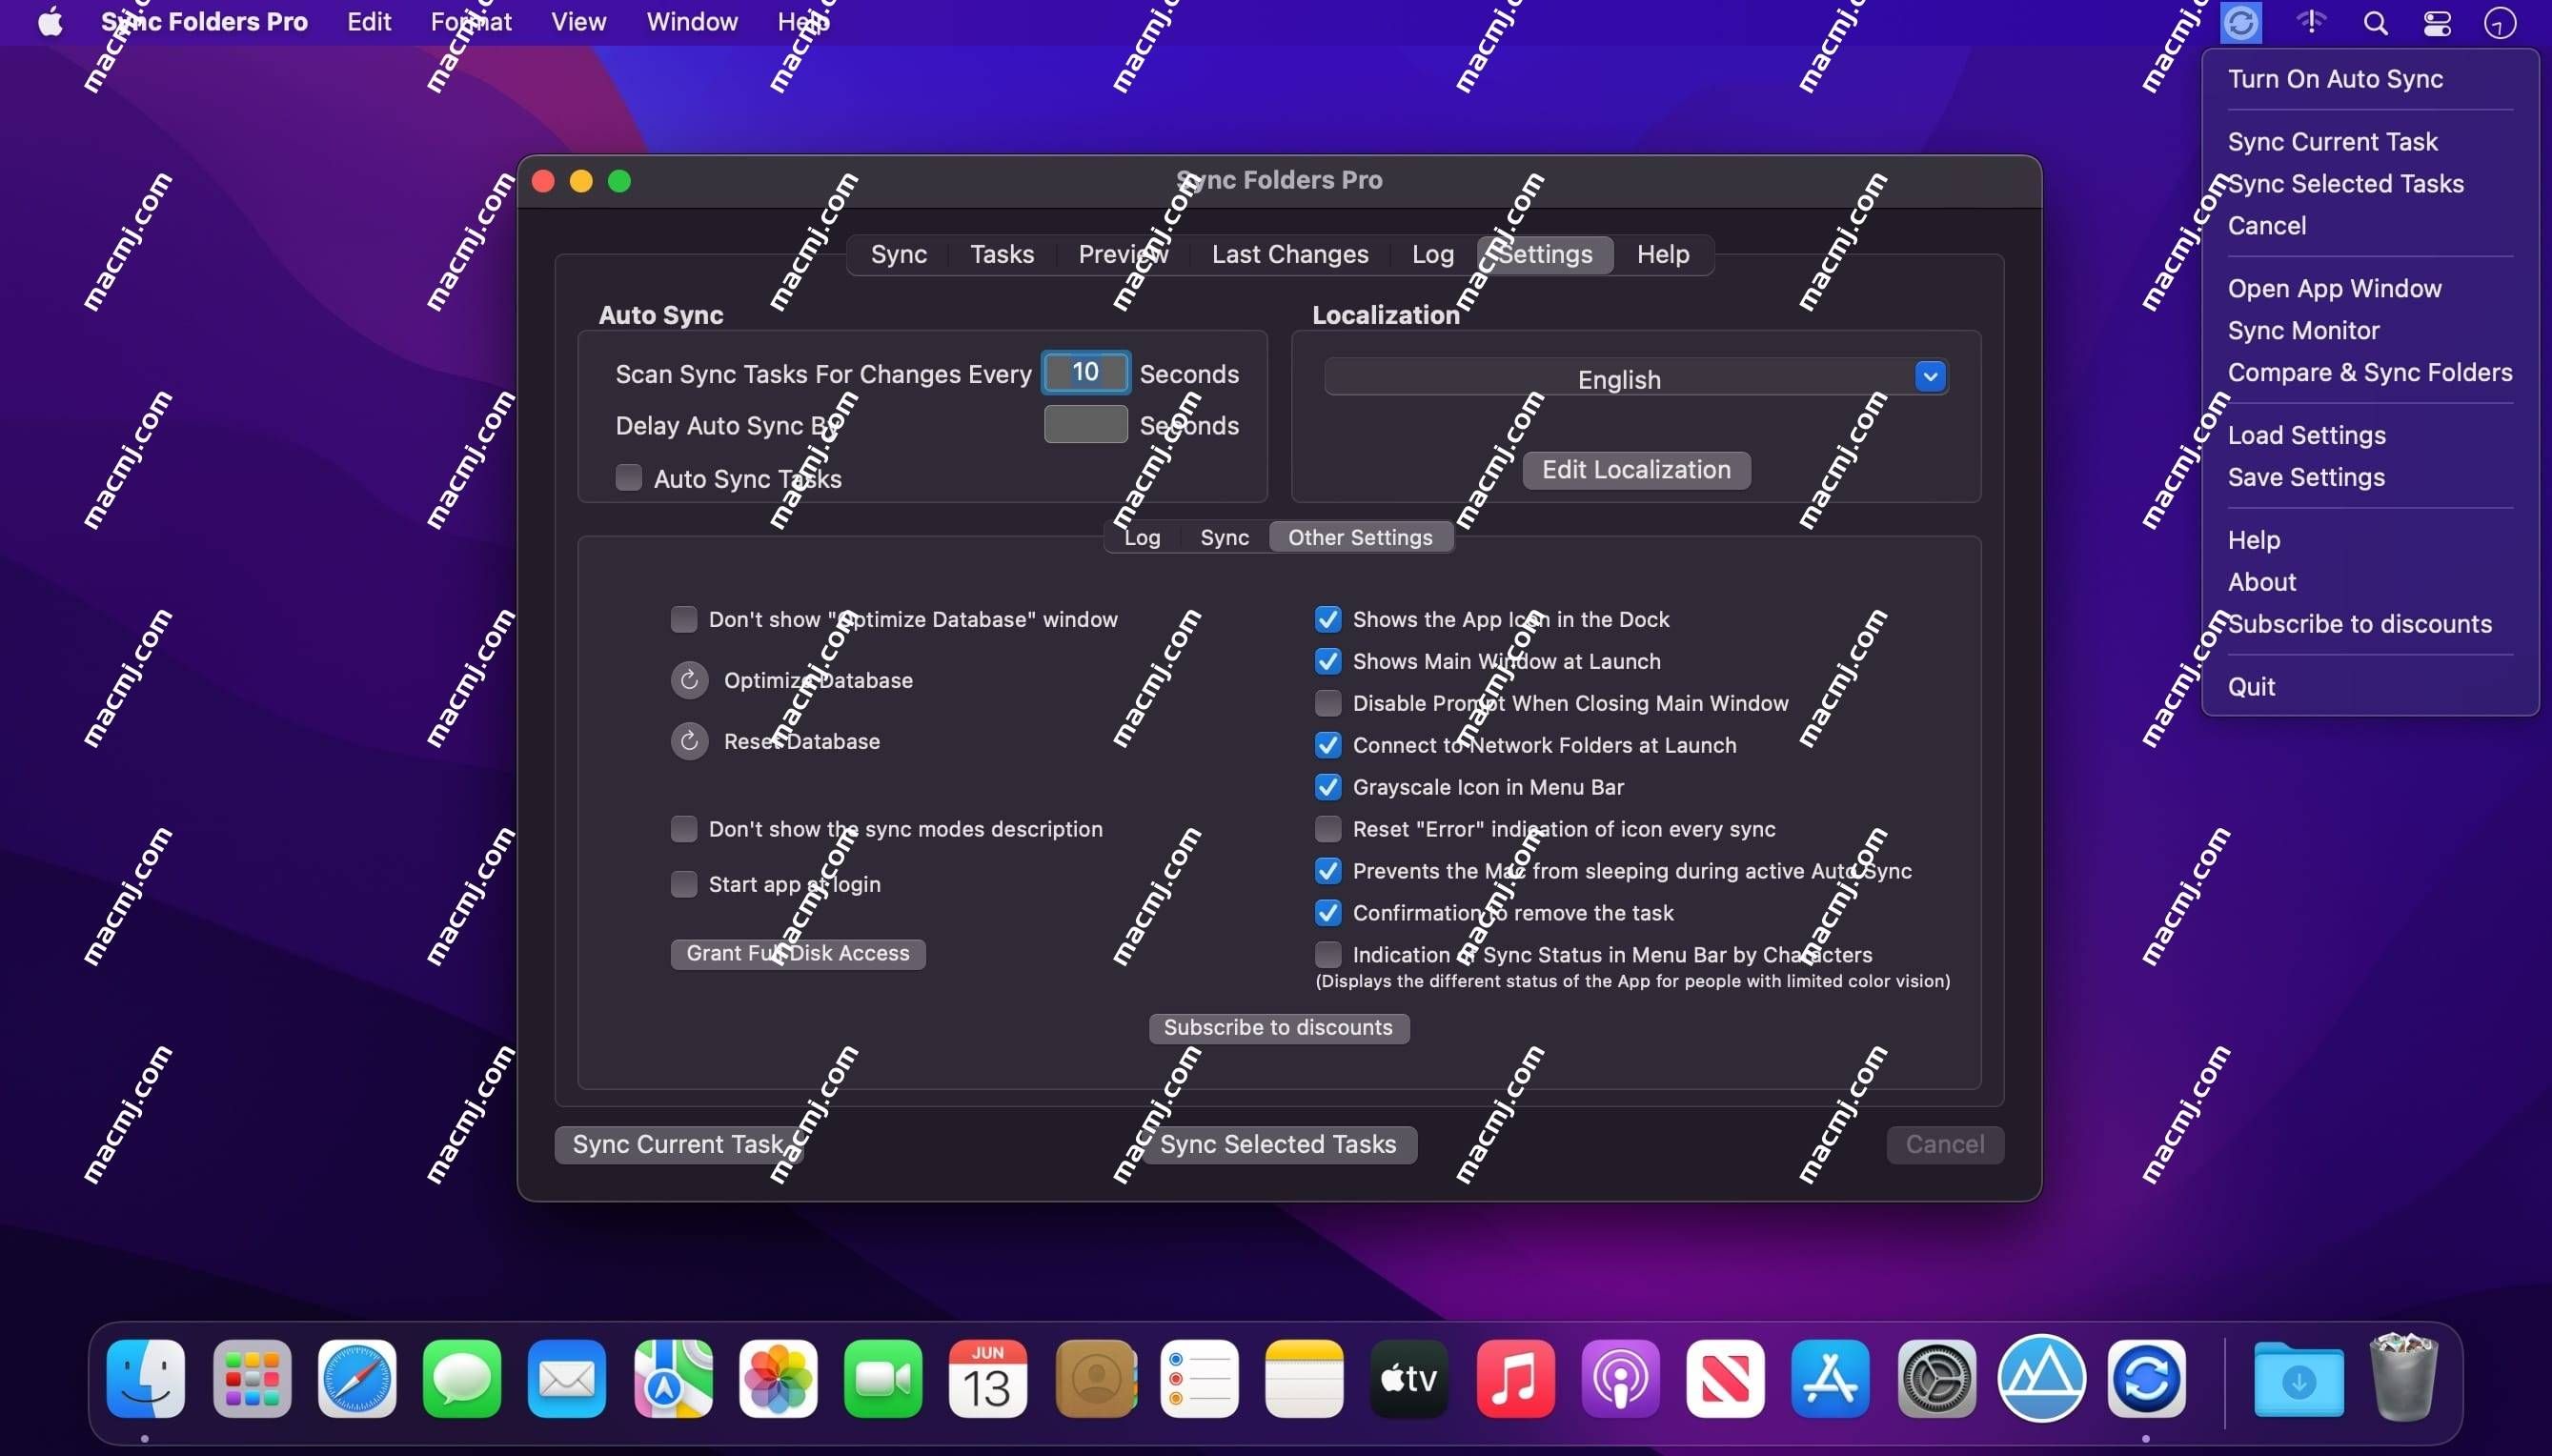
Task: Open Photos from the Dock
Action: pyautogui.click(x=778, y=1379)
